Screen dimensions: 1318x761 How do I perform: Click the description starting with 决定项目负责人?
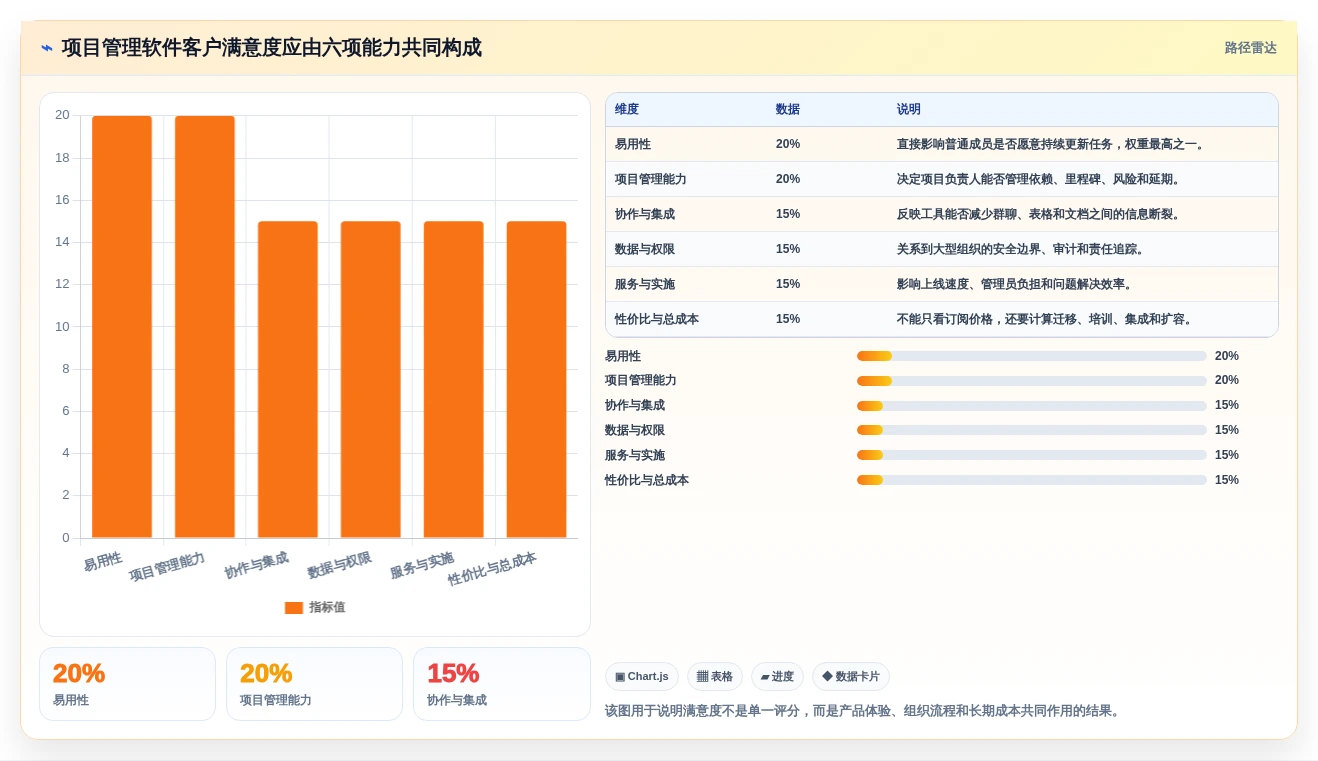1041,180
